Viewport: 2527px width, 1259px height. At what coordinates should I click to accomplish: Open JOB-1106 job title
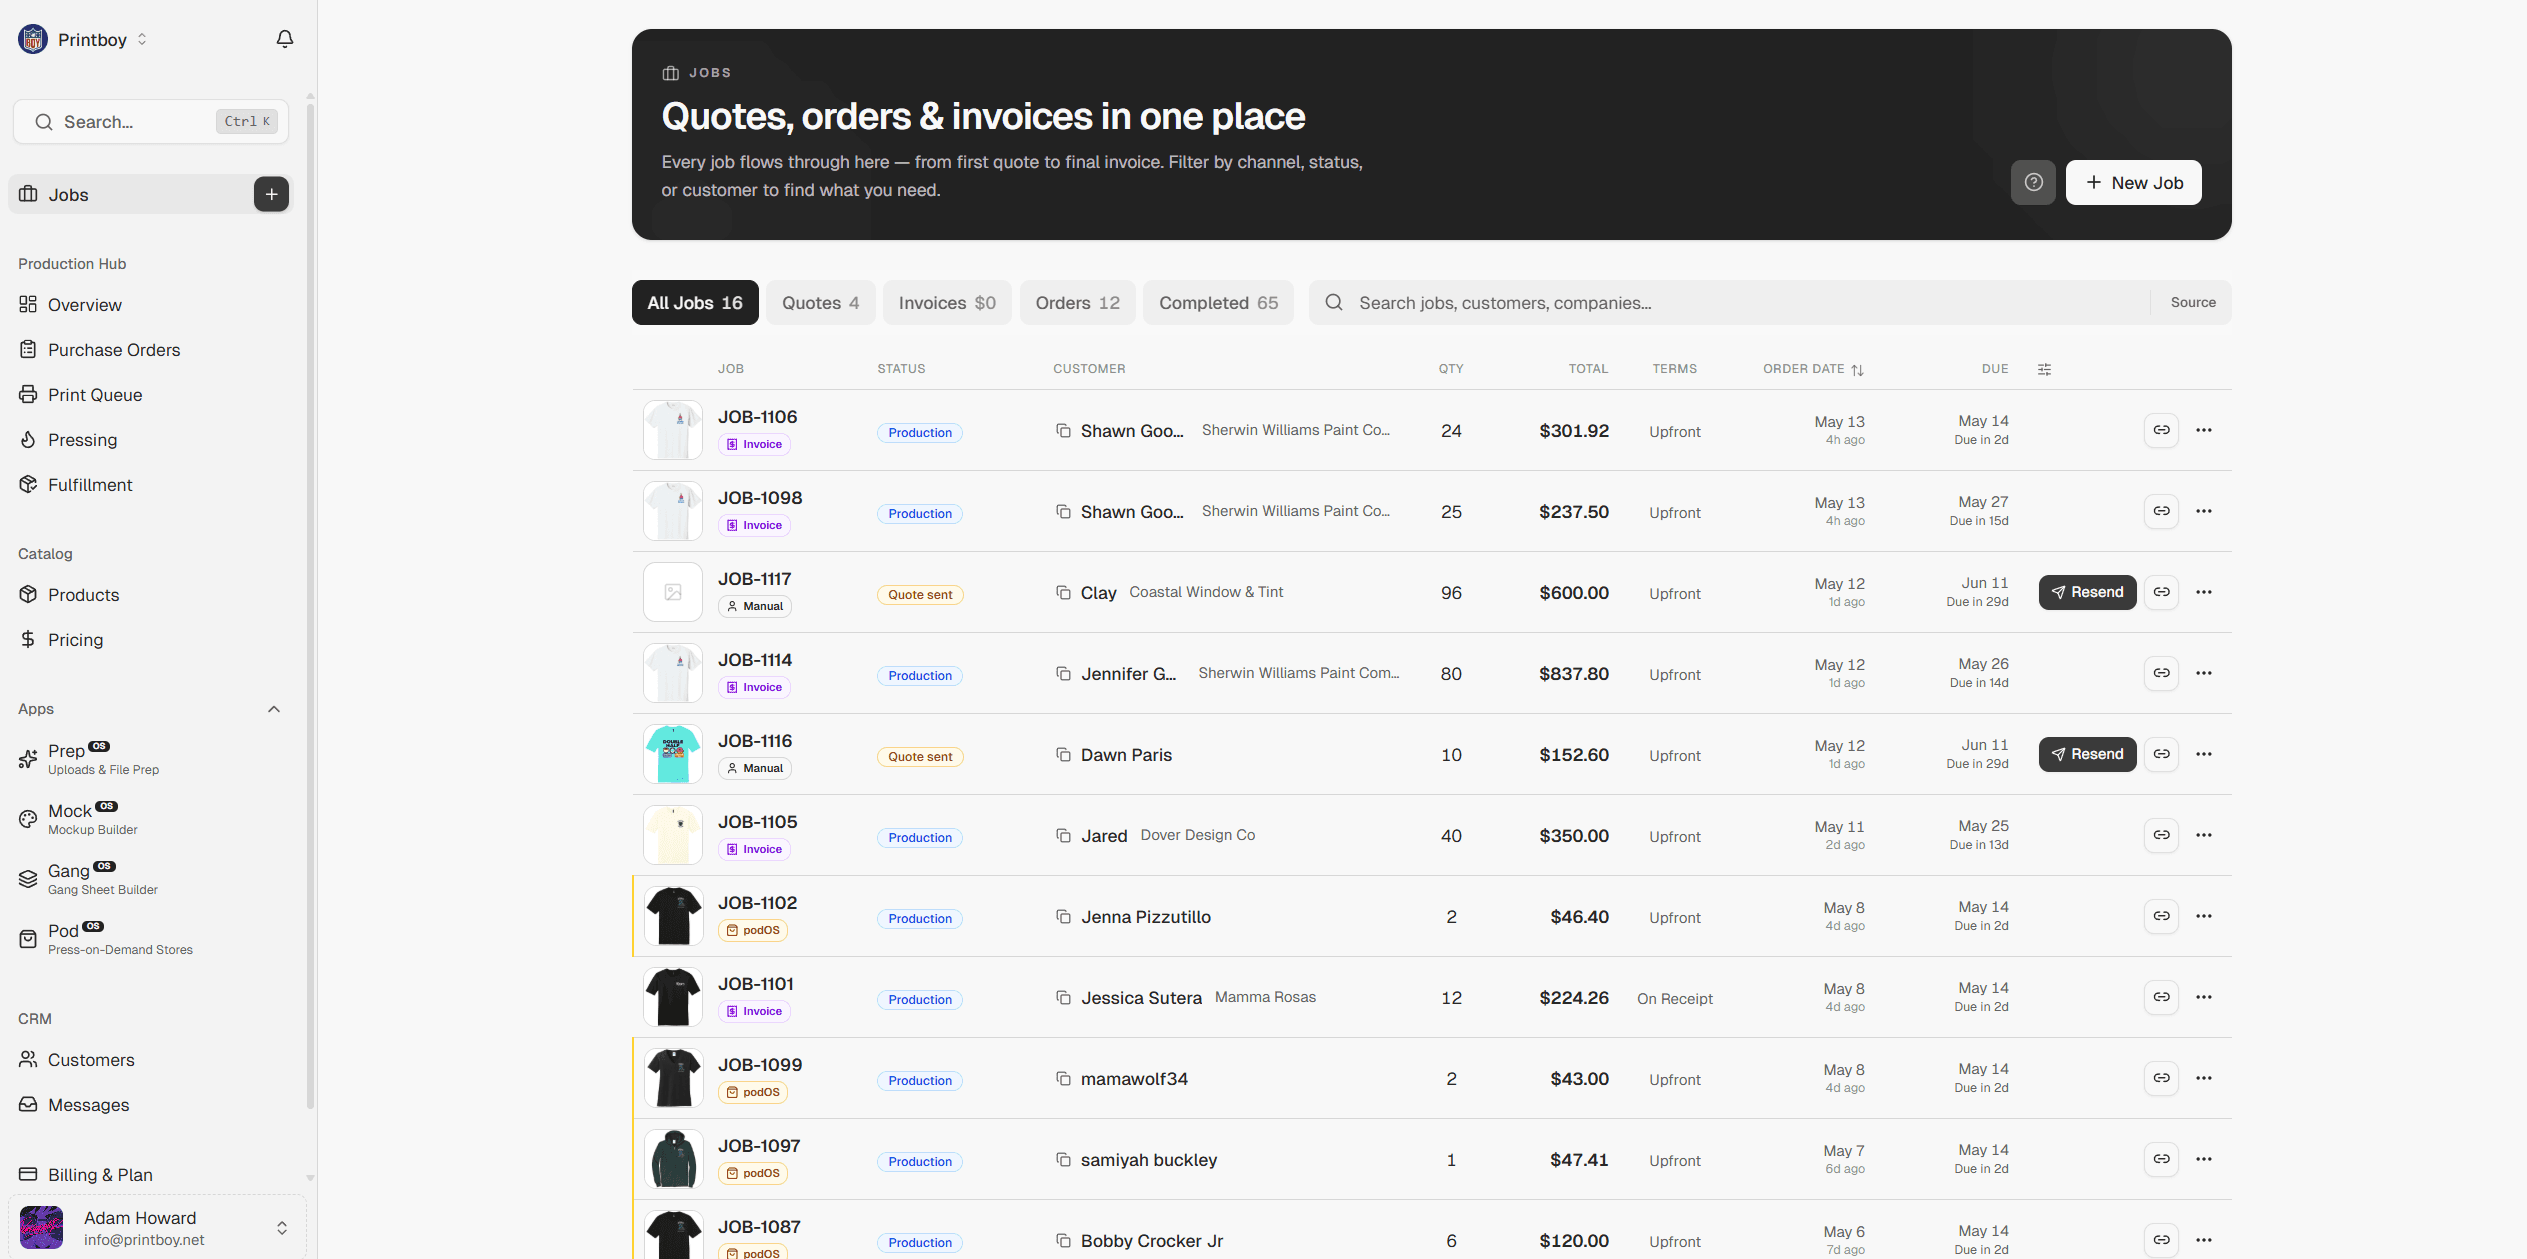757,417
